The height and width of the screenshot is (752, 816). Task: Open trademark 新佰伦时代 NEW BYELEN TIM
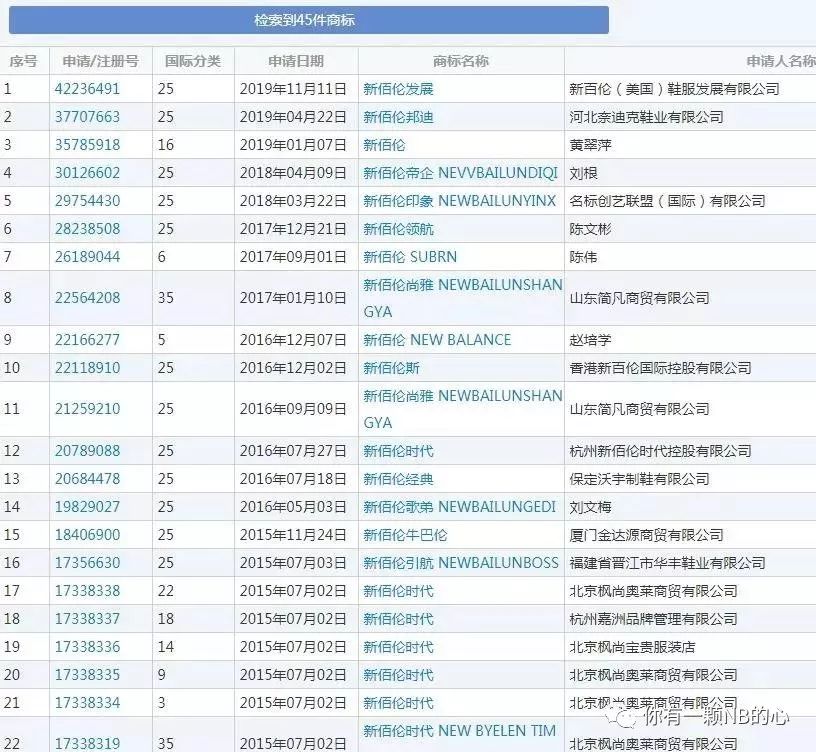pyautogui.click(x=460, y=731)
